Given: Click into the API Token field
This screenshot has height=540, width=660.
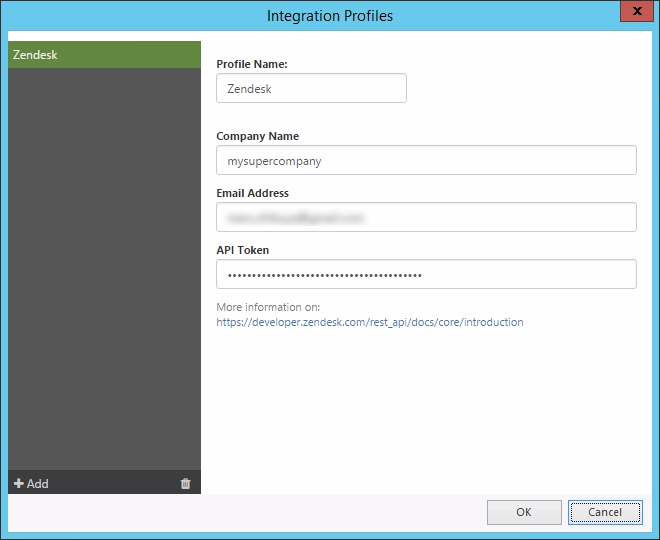Looking at the screenshot, I should [426, 274].
